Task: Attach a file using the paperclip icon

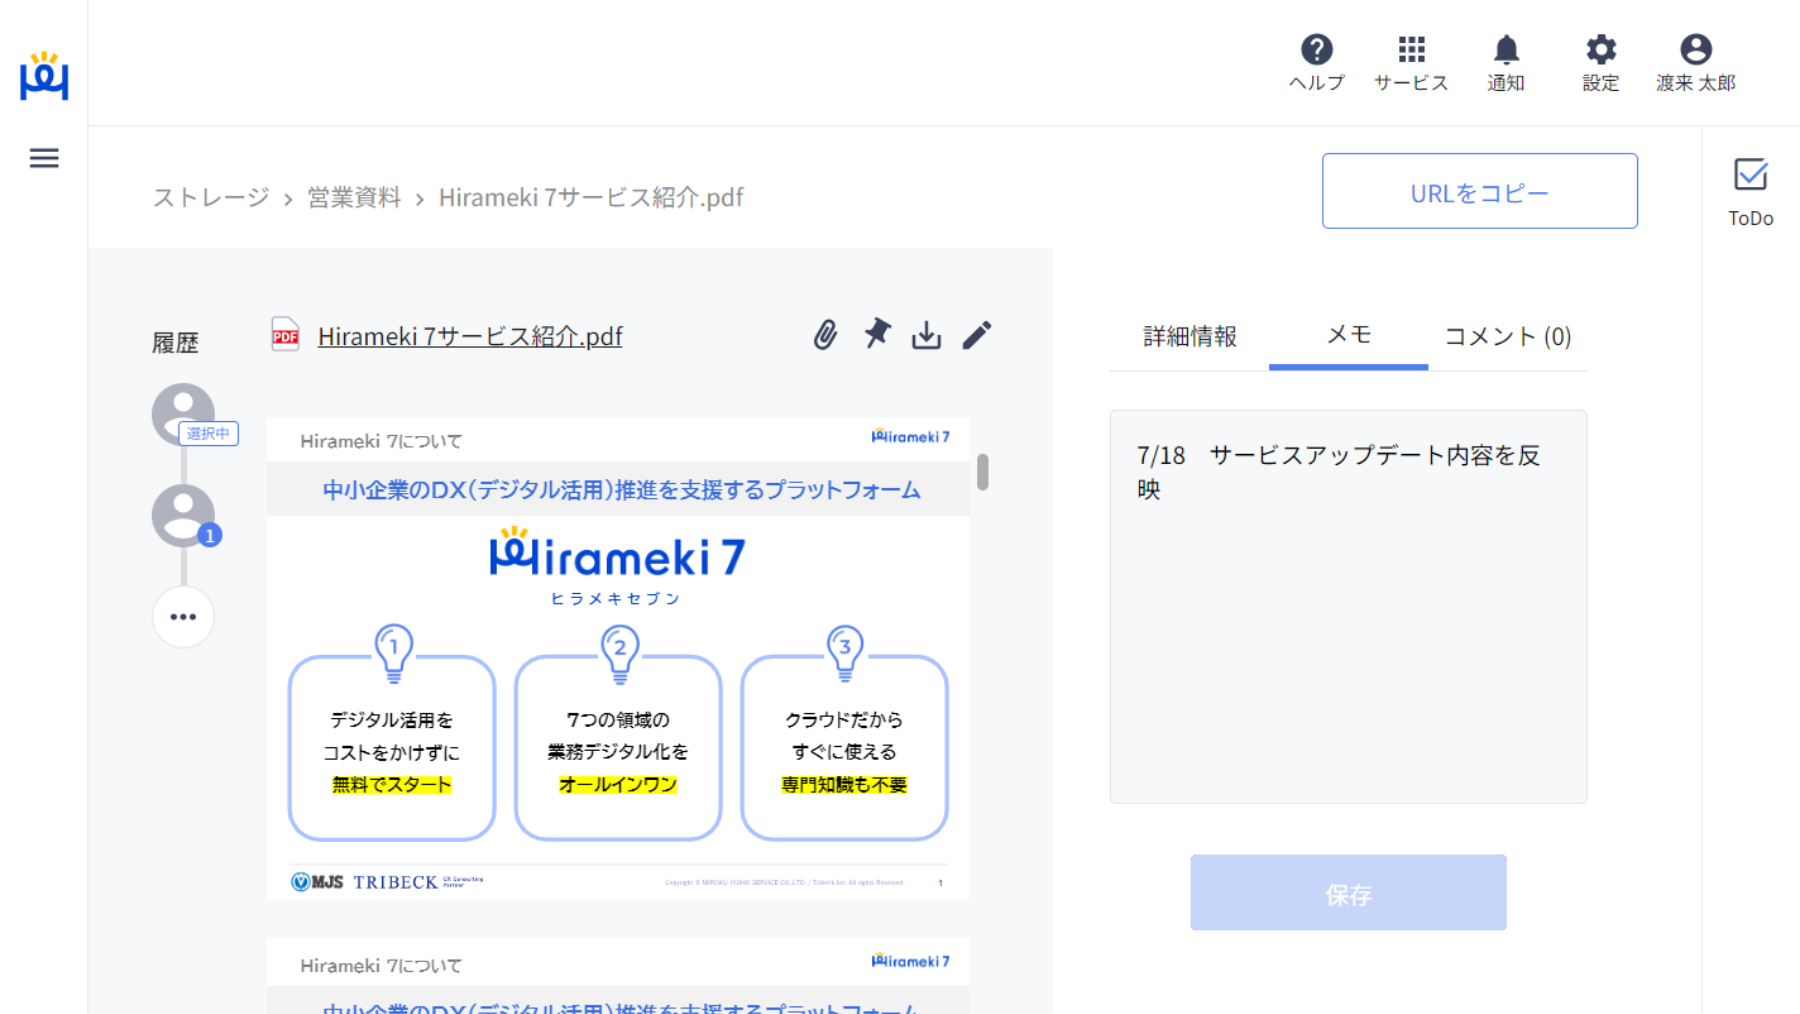Action: click(x=826, y=336)
